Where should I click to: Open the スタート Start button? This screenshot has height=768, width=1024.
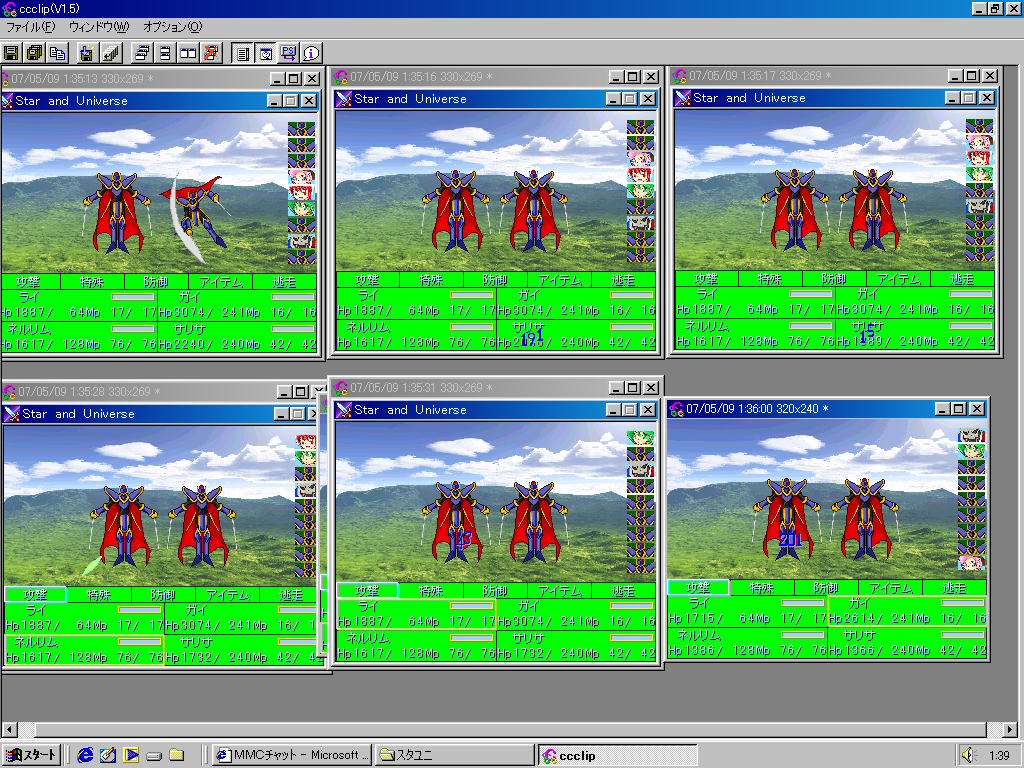click(x=32, y=755)
